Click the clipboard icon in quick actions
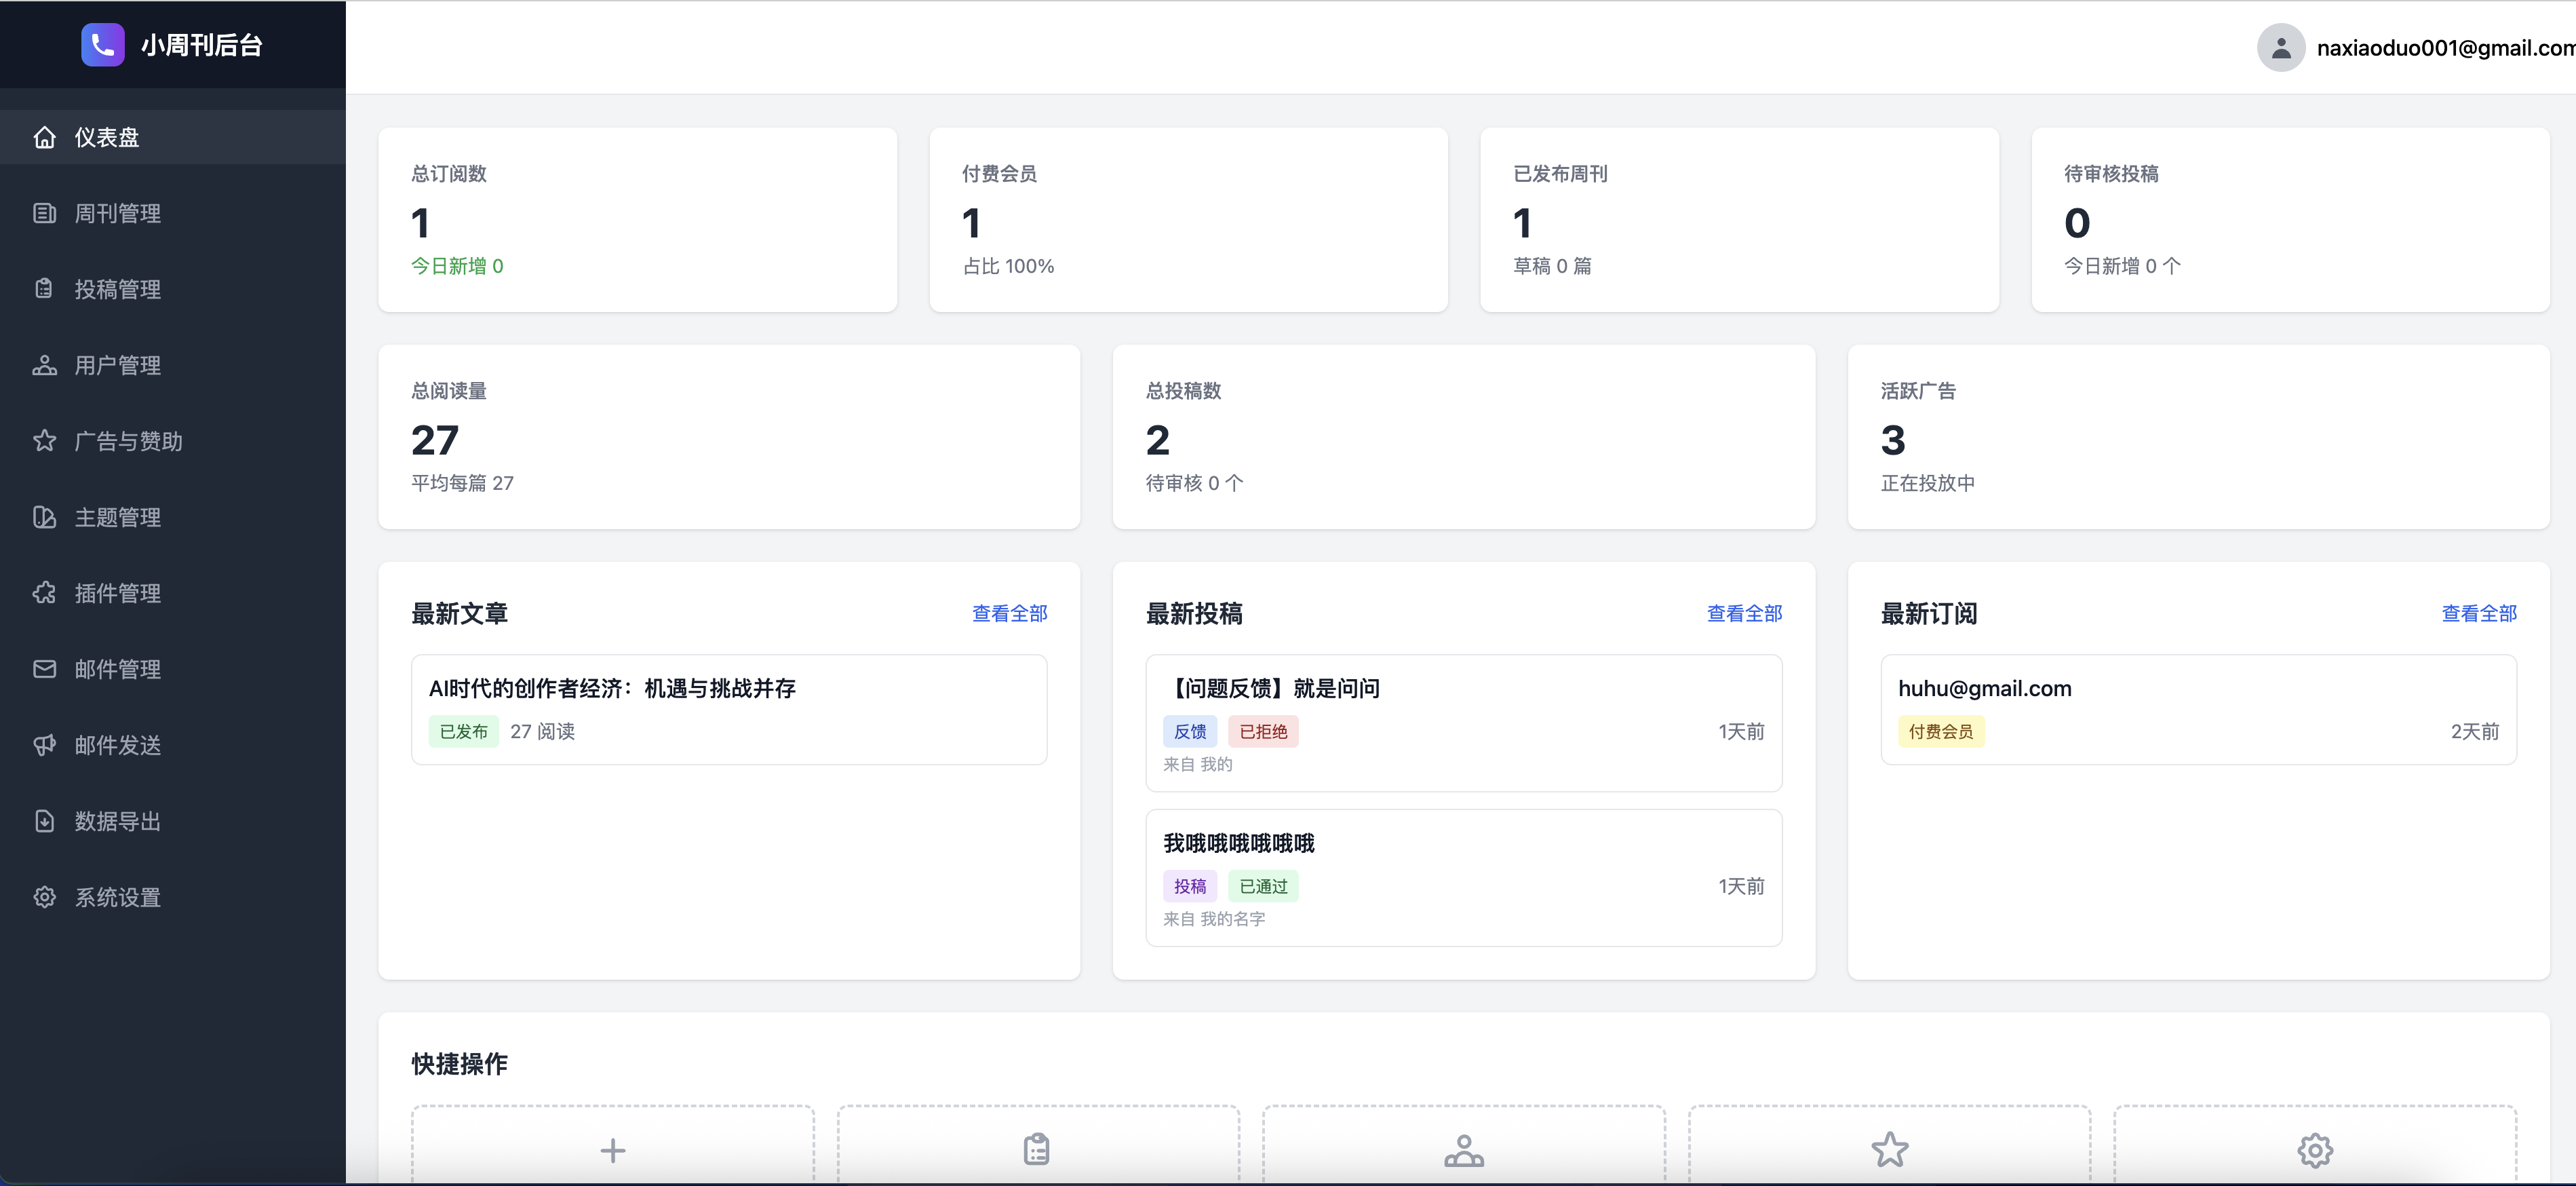Image resolution: width=2576 pixels, height=1186 pixels. [x=1037, y=1150]
